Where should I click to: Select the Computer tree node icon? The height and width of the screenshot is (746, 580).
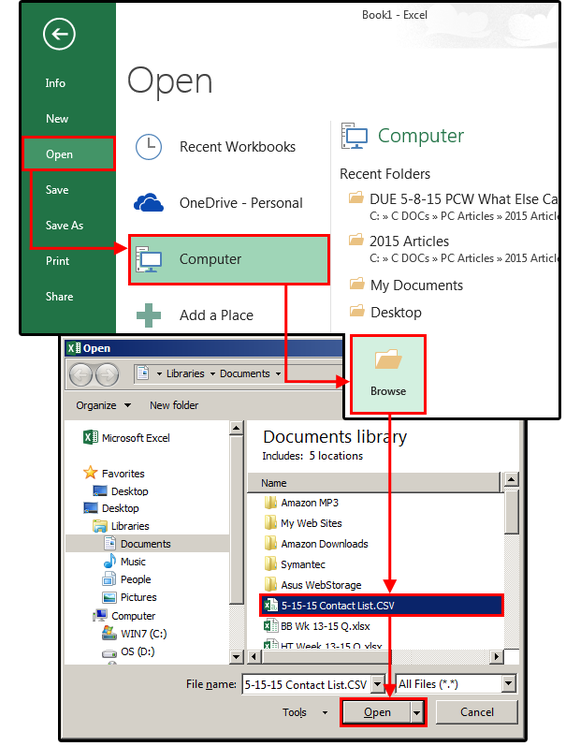[100, 615]
